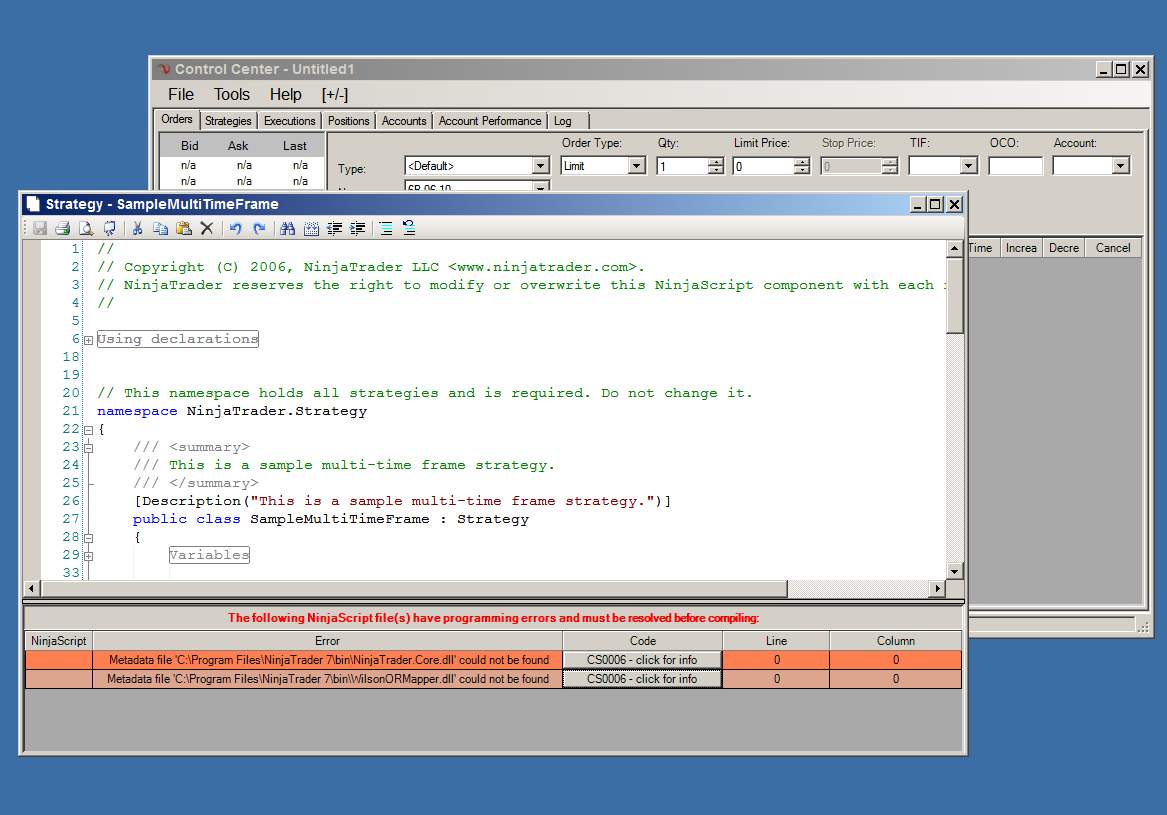
Task: Click the 'public class SampleMultiTimeFrame' line
Action: (x=330, y=520)
